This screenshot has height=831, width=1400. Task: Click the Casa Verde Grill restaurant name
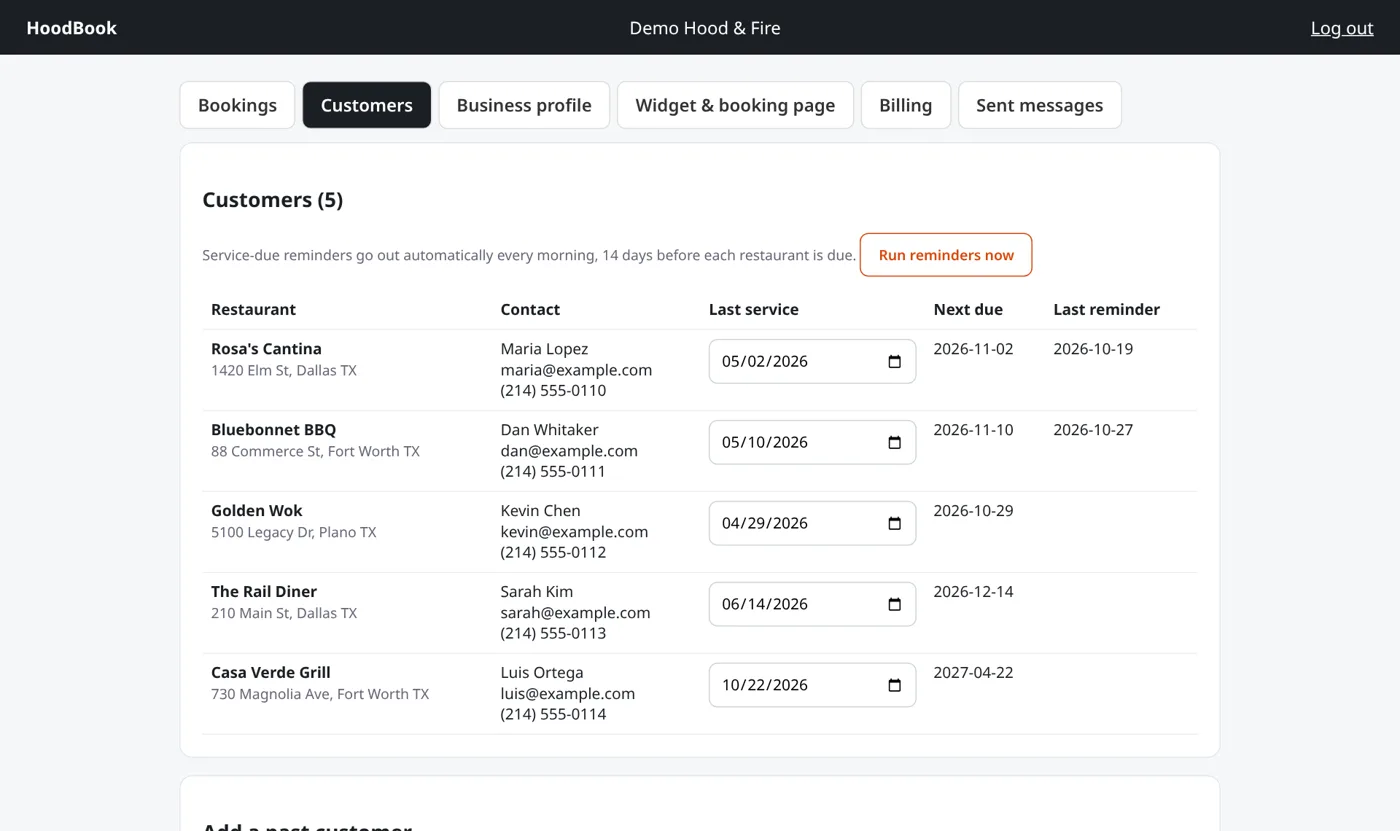click(x=270, y=673)
